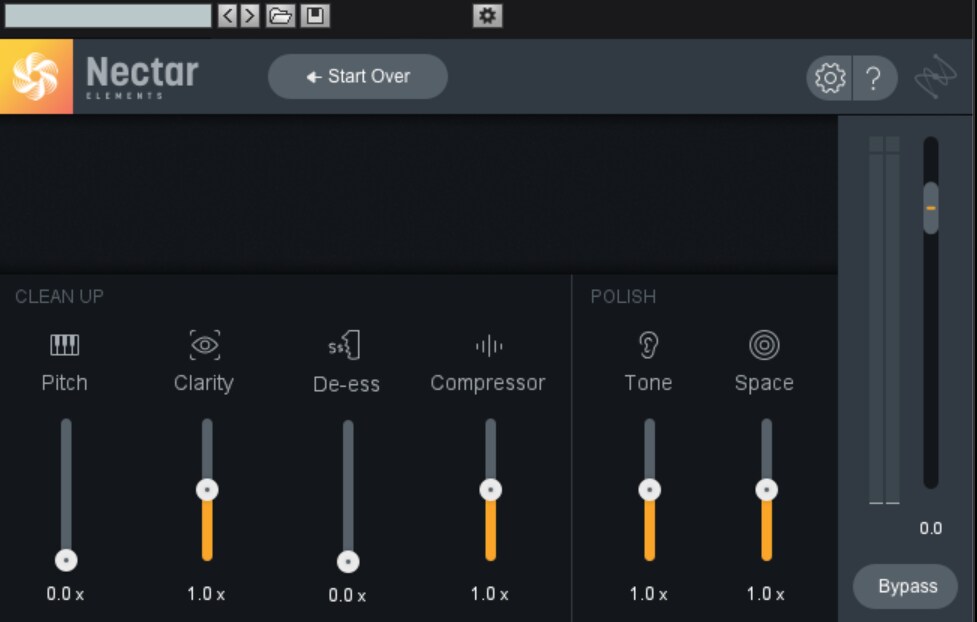This screenshot has height=622, width=977.
Task: Click the Nectar swirl logo
Action: [36, 76]
